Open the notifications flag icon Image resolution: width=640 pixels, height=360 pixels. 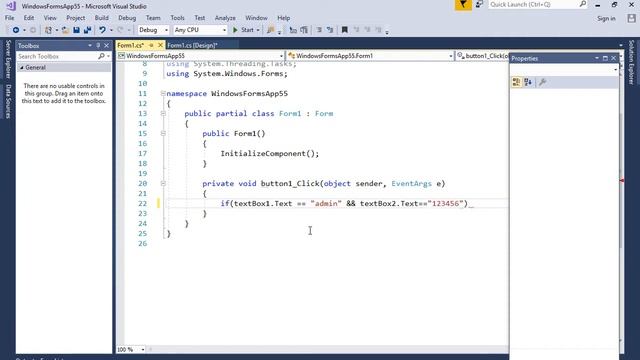coord(463,5)
